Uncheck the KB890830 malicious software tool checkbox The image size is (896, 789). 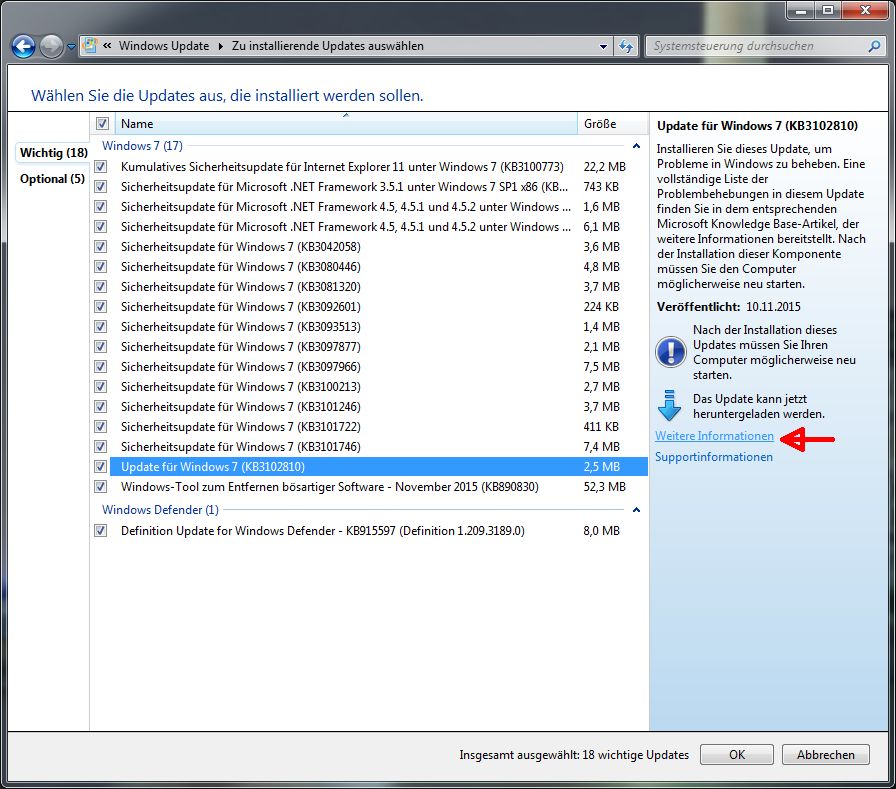tap(101, 486)
